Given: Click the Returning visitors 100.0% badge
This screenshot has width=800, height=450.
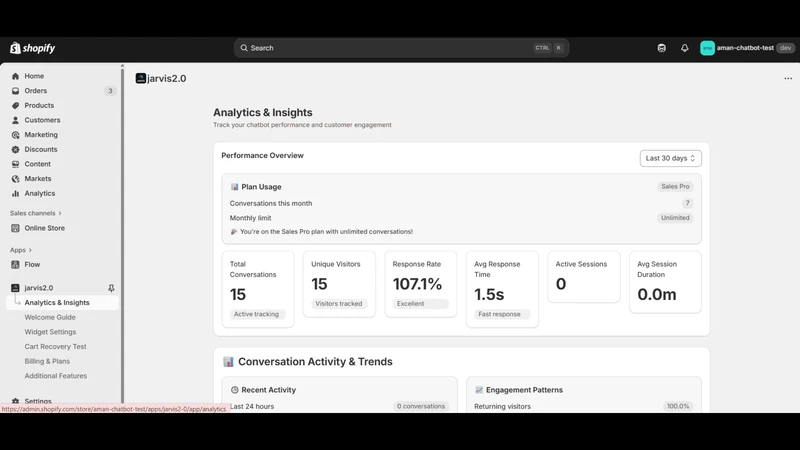Looking at the screenshot, I should tap(678, 406).
